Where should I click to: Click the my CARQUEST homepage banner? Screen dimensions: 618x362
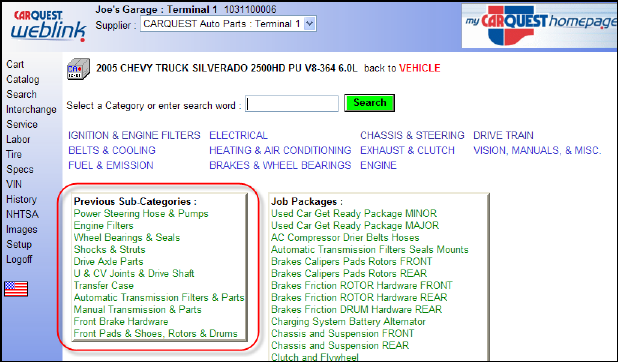coord(539,26)
